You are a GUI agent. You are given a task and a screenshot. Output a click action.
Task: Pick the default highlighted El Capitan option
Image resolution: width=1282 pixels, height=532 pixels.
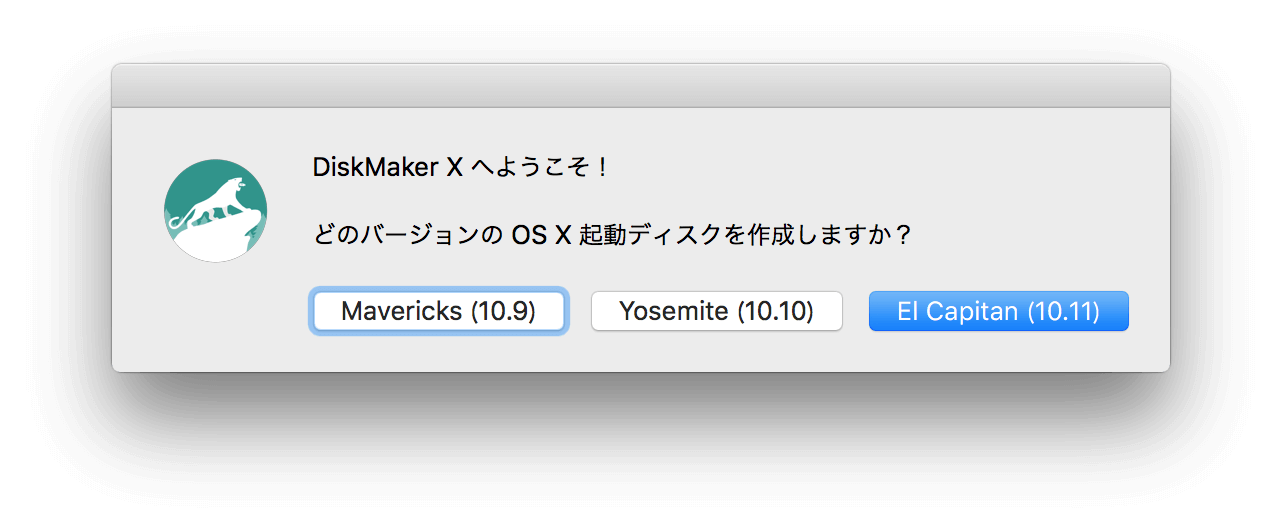click(999, 311)
